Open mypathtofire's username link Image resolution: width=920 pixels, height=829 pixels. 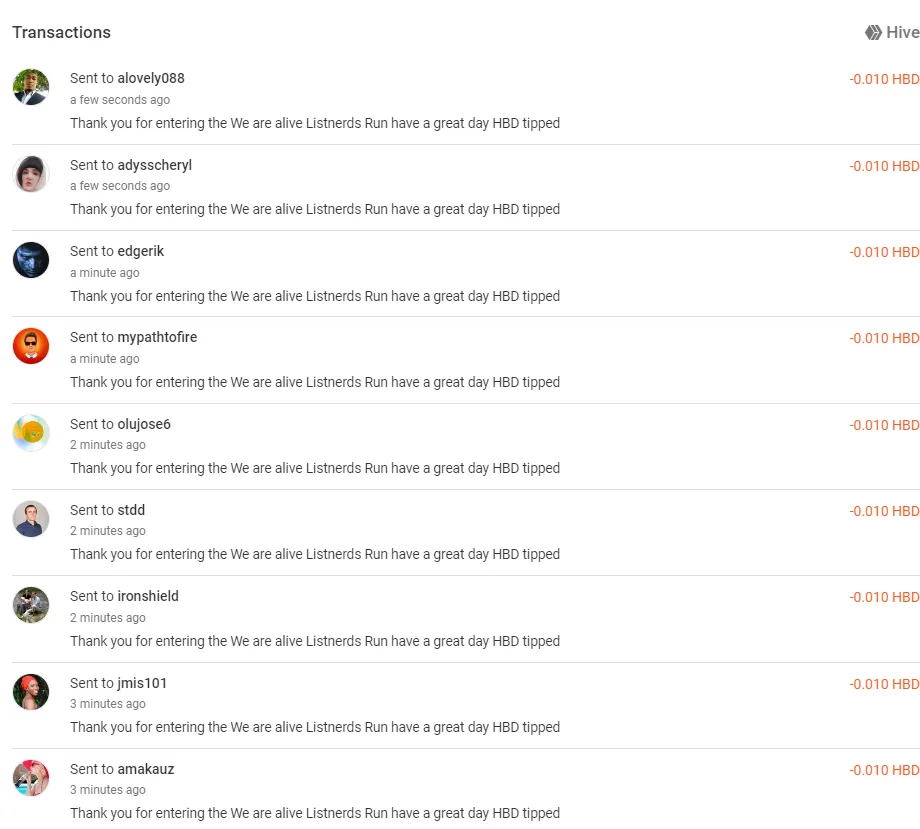coord(157,338)
